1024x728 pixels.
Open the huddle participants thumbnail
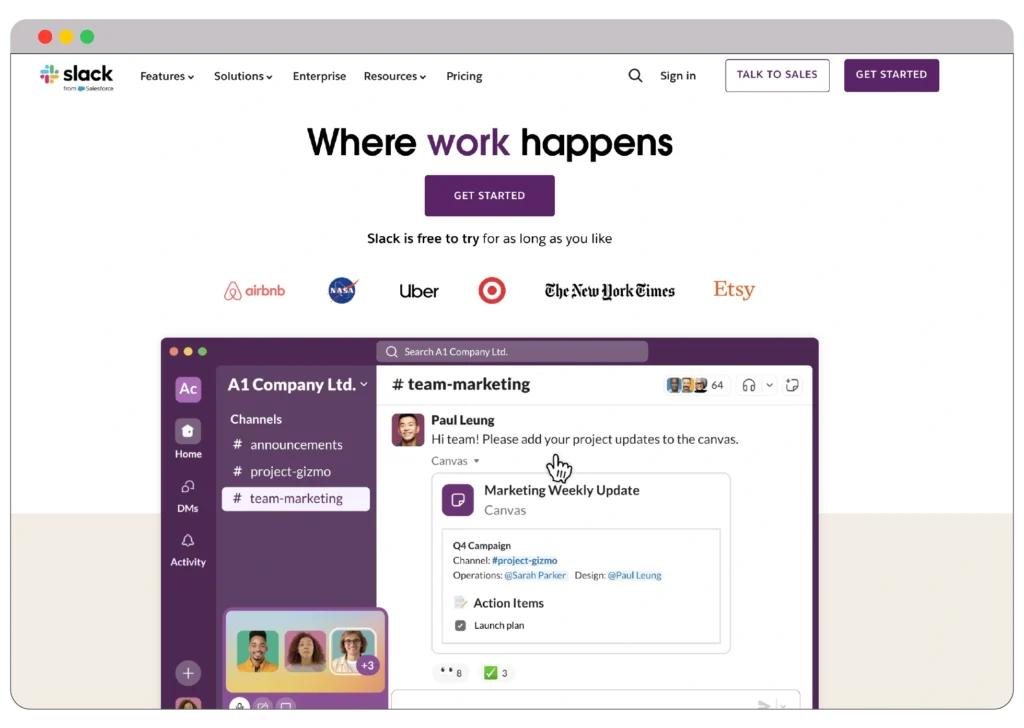tap(306, 651)
